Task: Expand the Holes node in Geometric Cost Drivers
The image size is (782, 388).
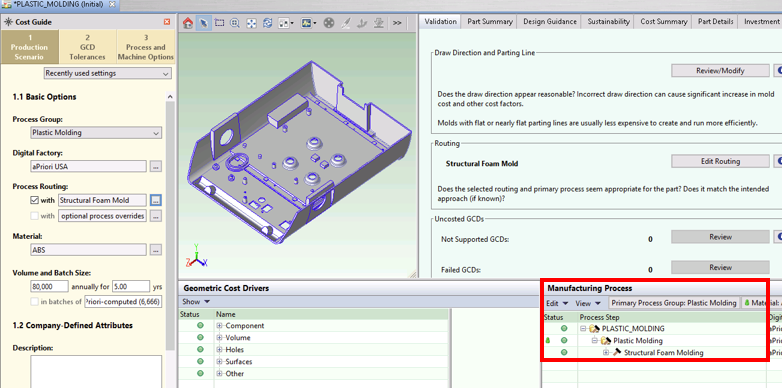Action: 219,350
